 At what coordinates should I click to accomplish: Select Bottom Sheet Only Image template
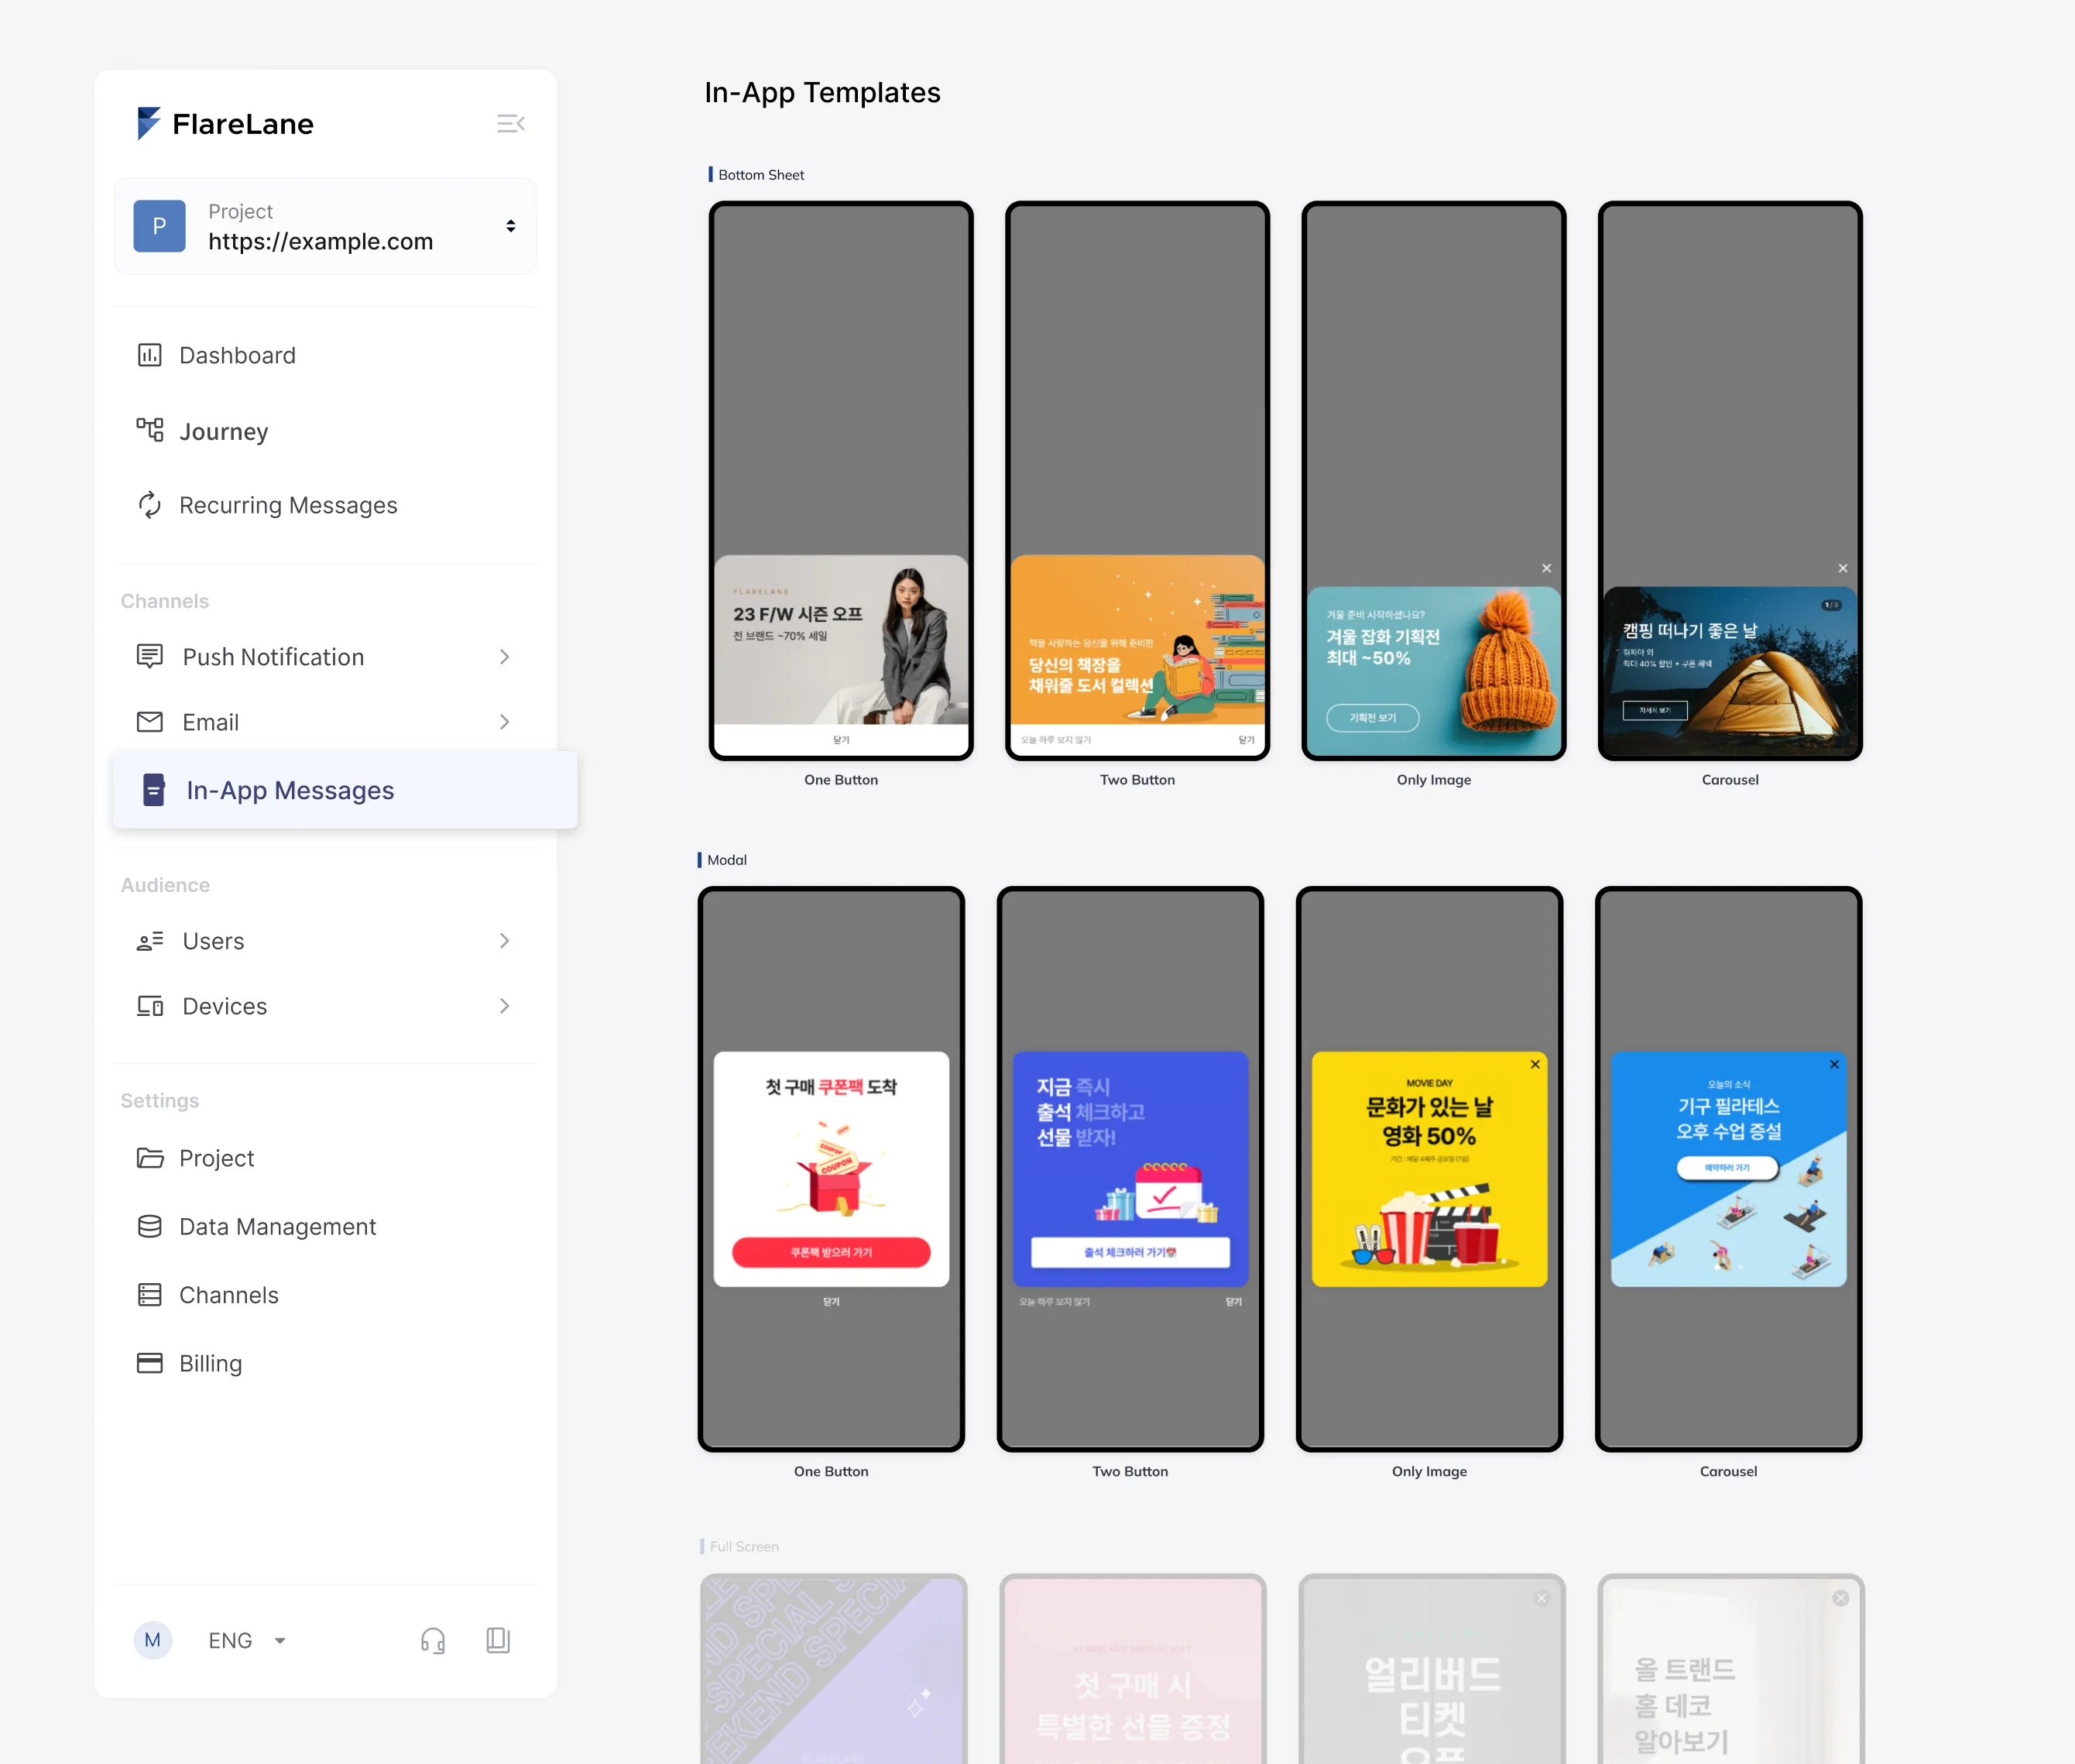[x=1434, y=481]
